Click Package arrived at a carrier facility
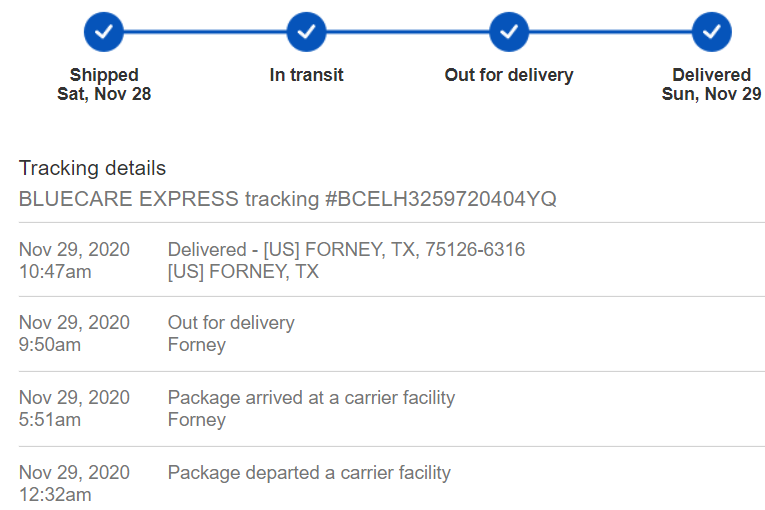The height and width of the screenshot is (510, 765). (x=311, y=398)
